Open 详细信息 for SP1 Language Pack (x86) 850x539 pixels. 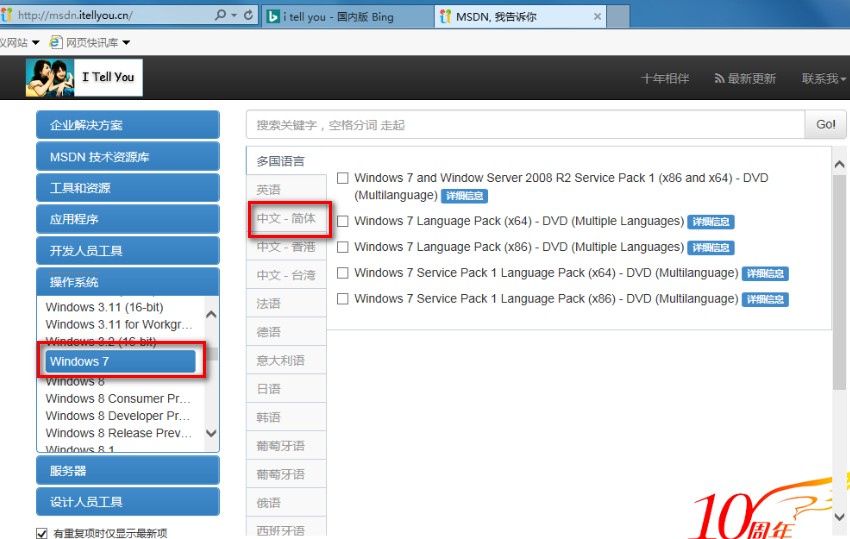765,299
